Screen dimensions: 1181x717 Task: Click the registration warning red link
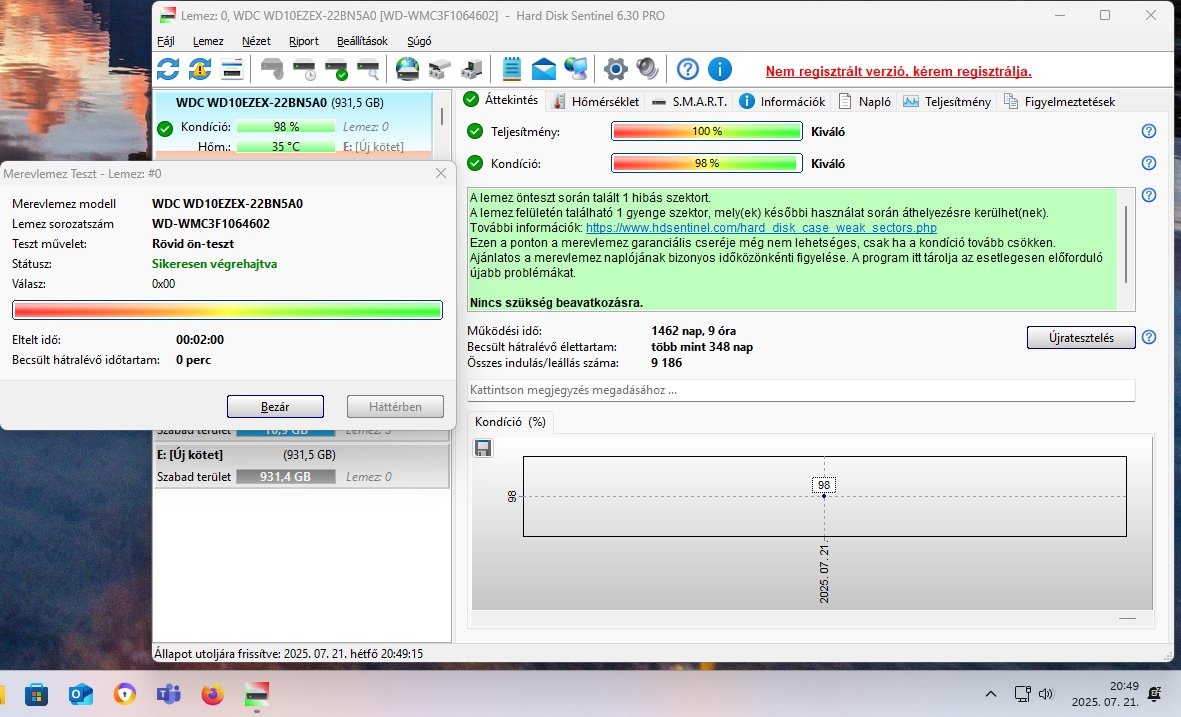[x=899, y=72]
